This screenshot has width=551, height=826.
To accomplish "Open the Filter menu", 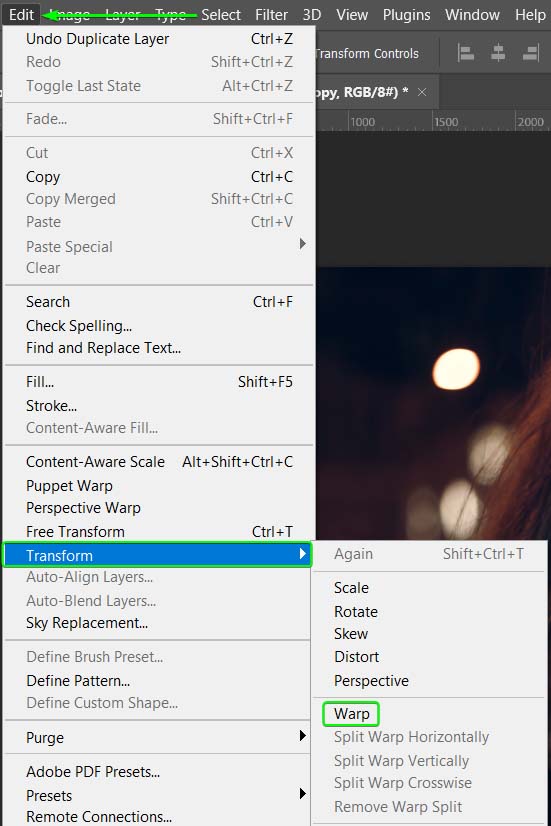I will pos(271,15).
